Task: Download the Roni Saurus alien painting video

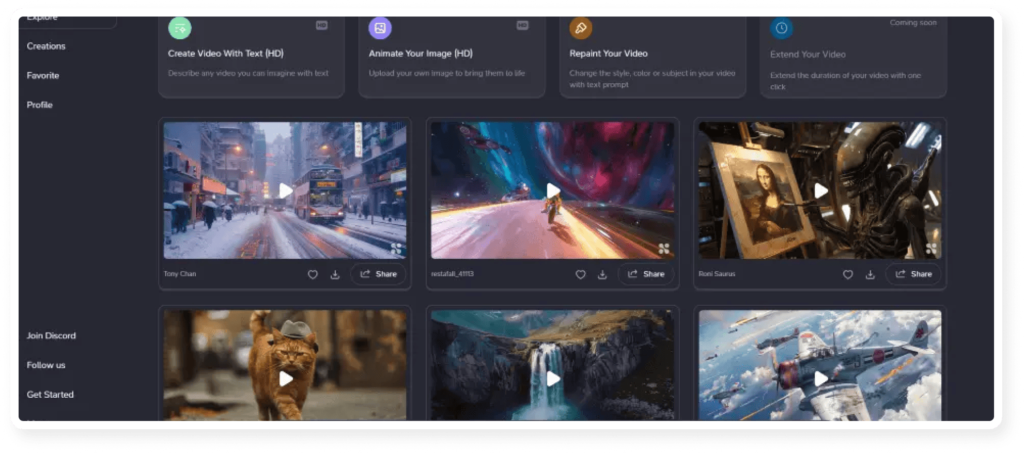Action: pos(870,274)
